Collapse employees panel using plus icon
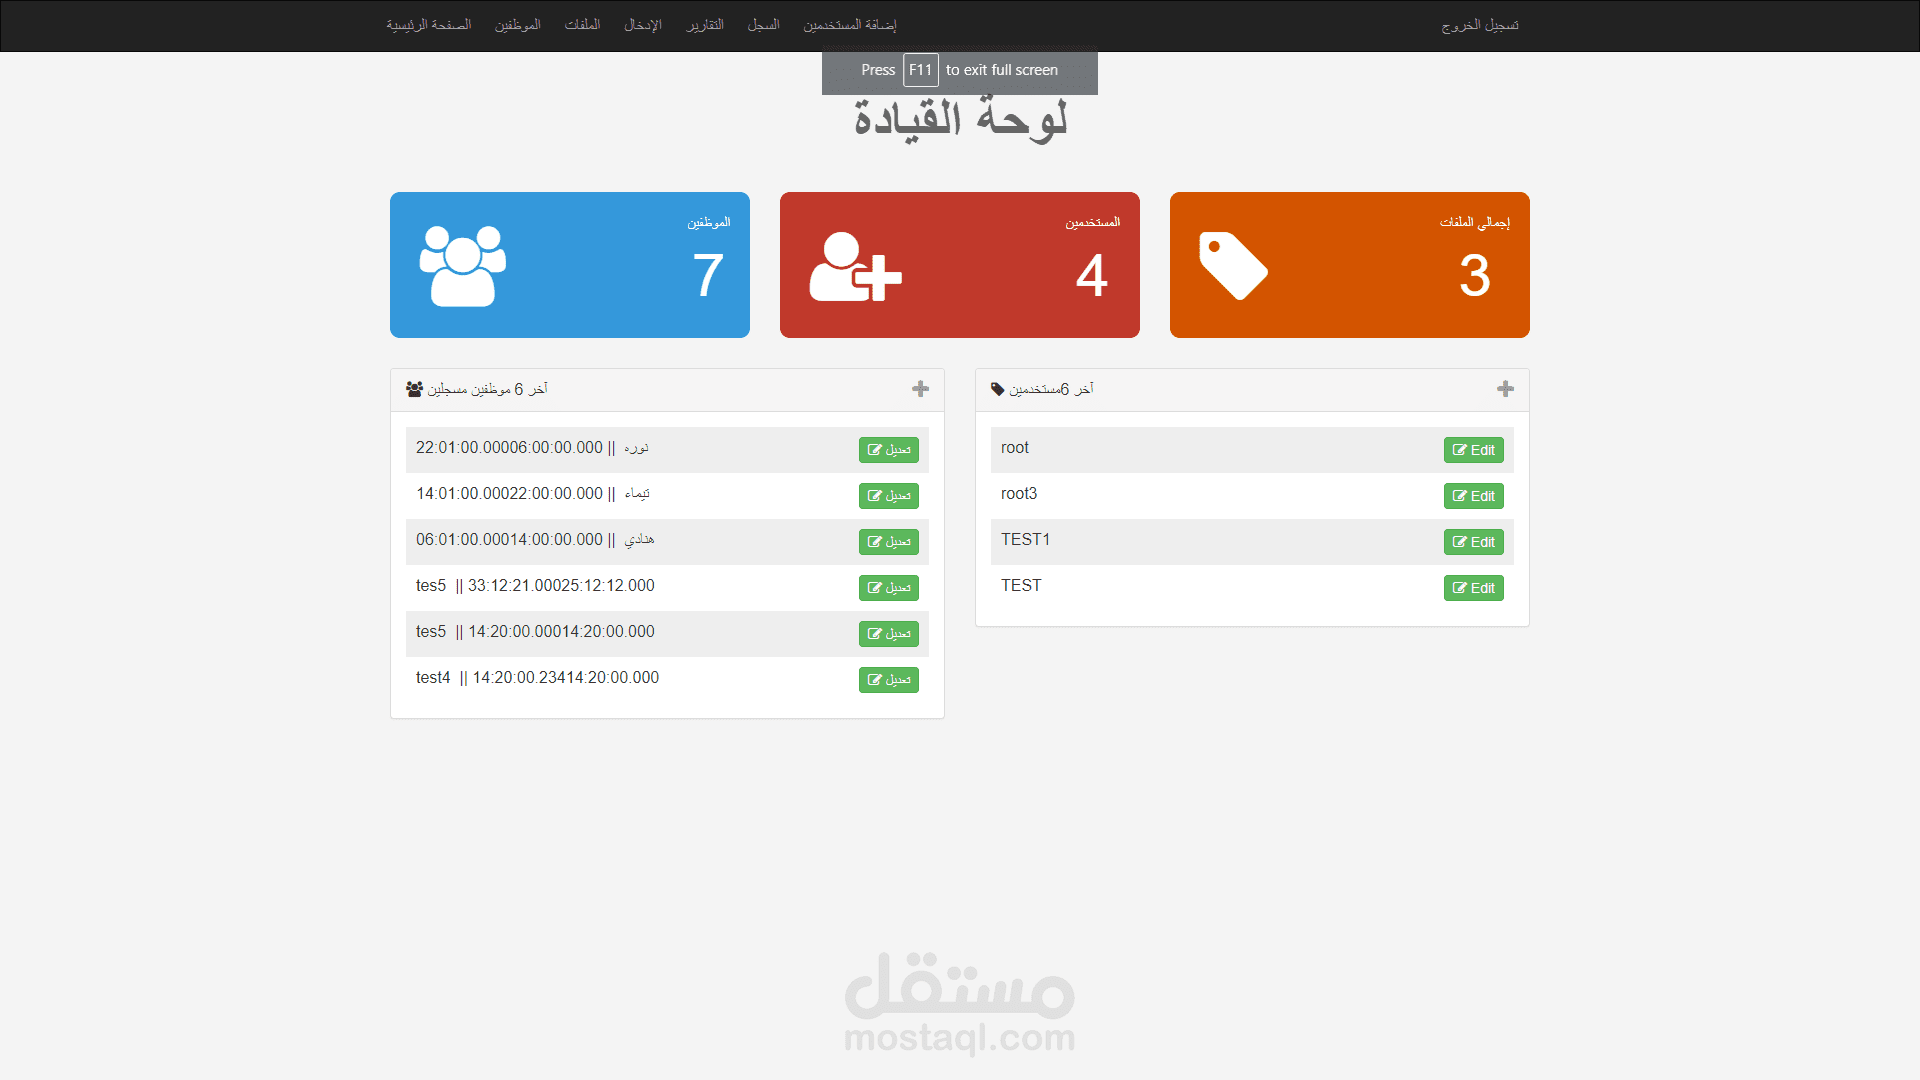 coord(920,389)
